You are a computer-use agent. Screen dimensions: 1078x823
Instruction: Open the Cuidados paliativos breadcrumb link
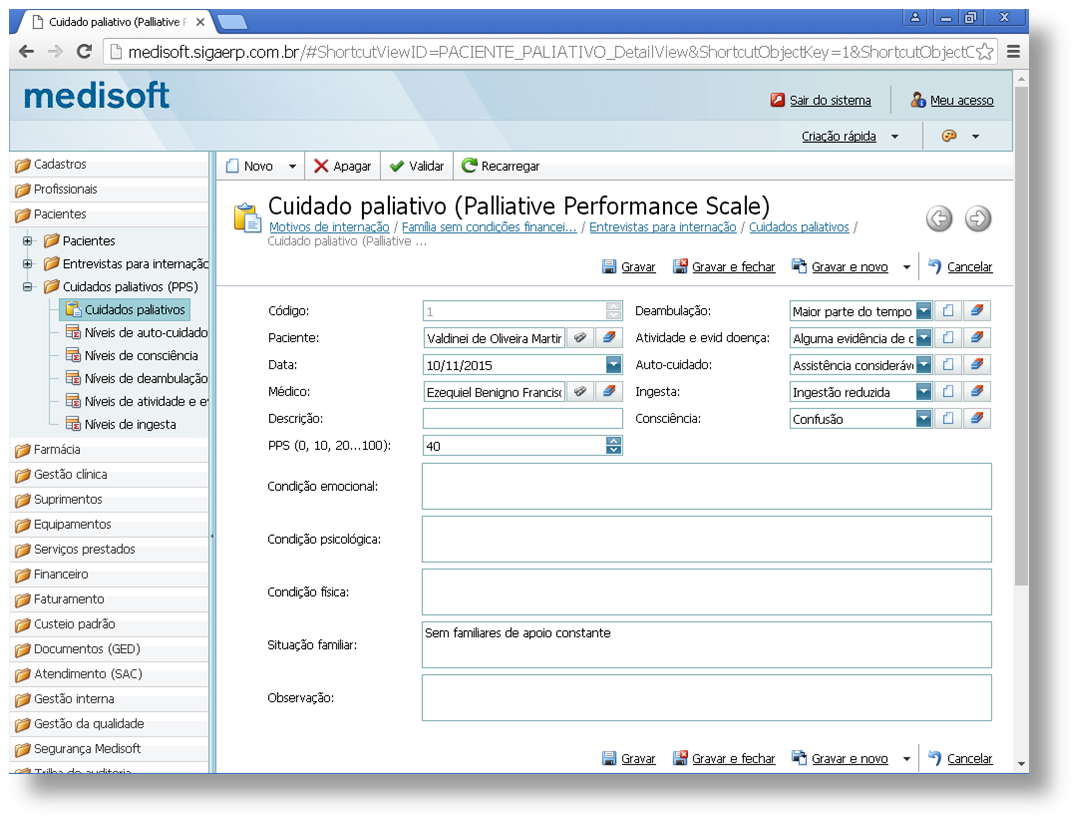tap(799, 227)
